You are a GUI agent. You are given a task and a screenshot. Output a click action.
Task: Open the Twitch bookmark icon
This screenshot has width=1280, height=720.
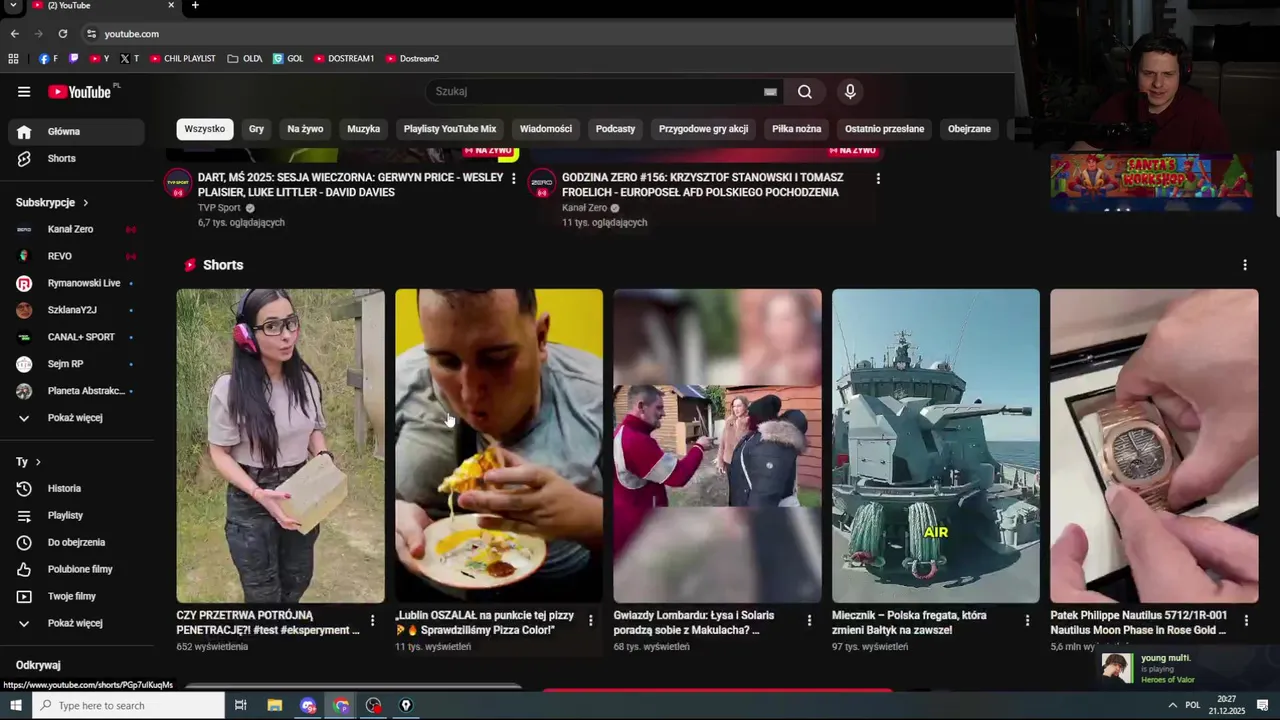click(x=74, y=59)
